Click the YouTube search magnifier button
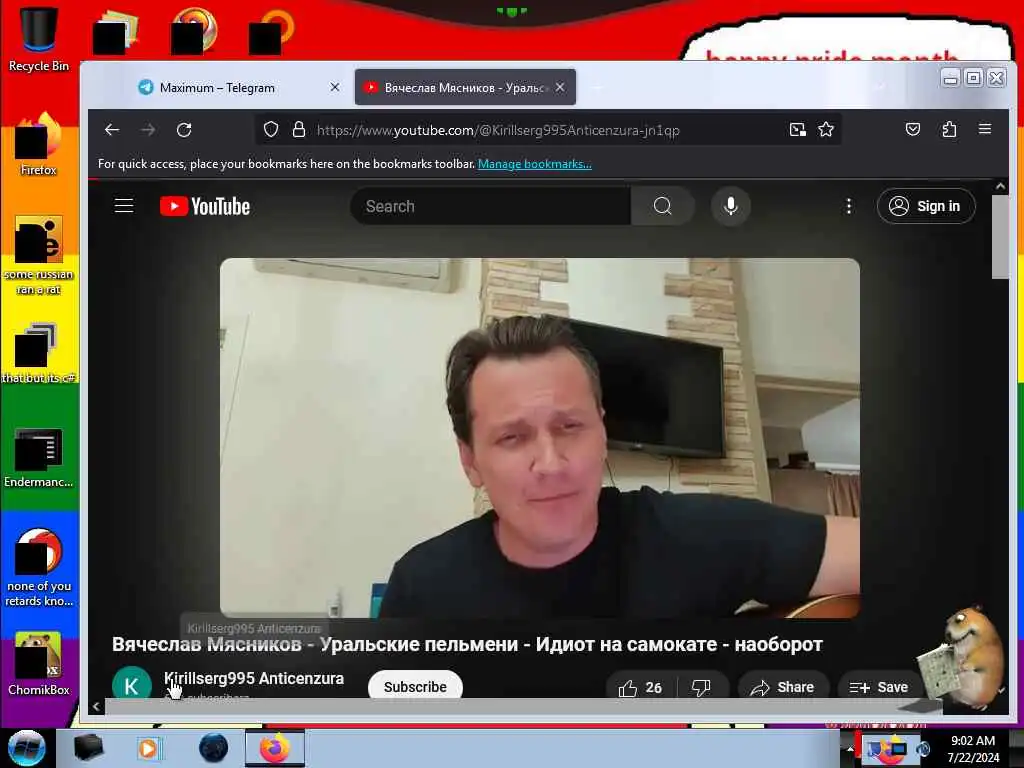Viewport: 1024px width, 768px height. coord(662,206)
